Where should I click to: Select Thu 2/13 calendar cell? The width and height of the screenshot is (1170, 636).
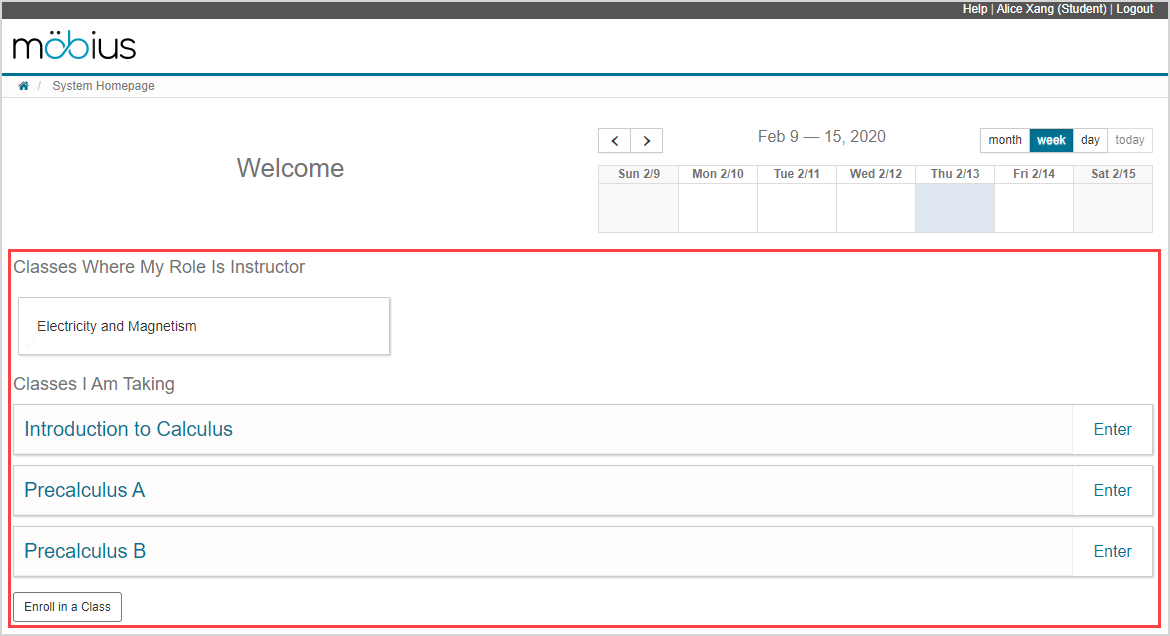(x=955, y=208)
